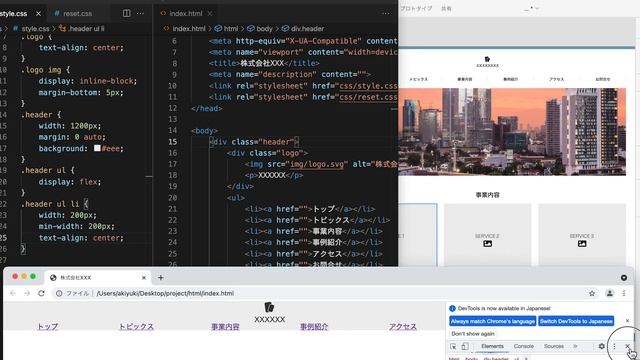Go forward in Chrome browser
Viewport: 640px width, 360px height.
(27, 293)
